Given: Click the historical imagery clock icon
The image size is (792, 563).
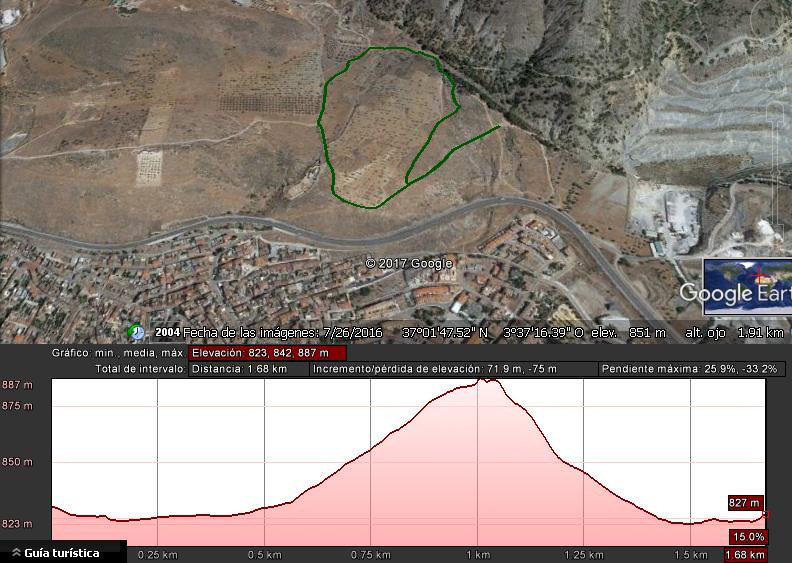Looking at the screenshot, I should pos(137,332).
